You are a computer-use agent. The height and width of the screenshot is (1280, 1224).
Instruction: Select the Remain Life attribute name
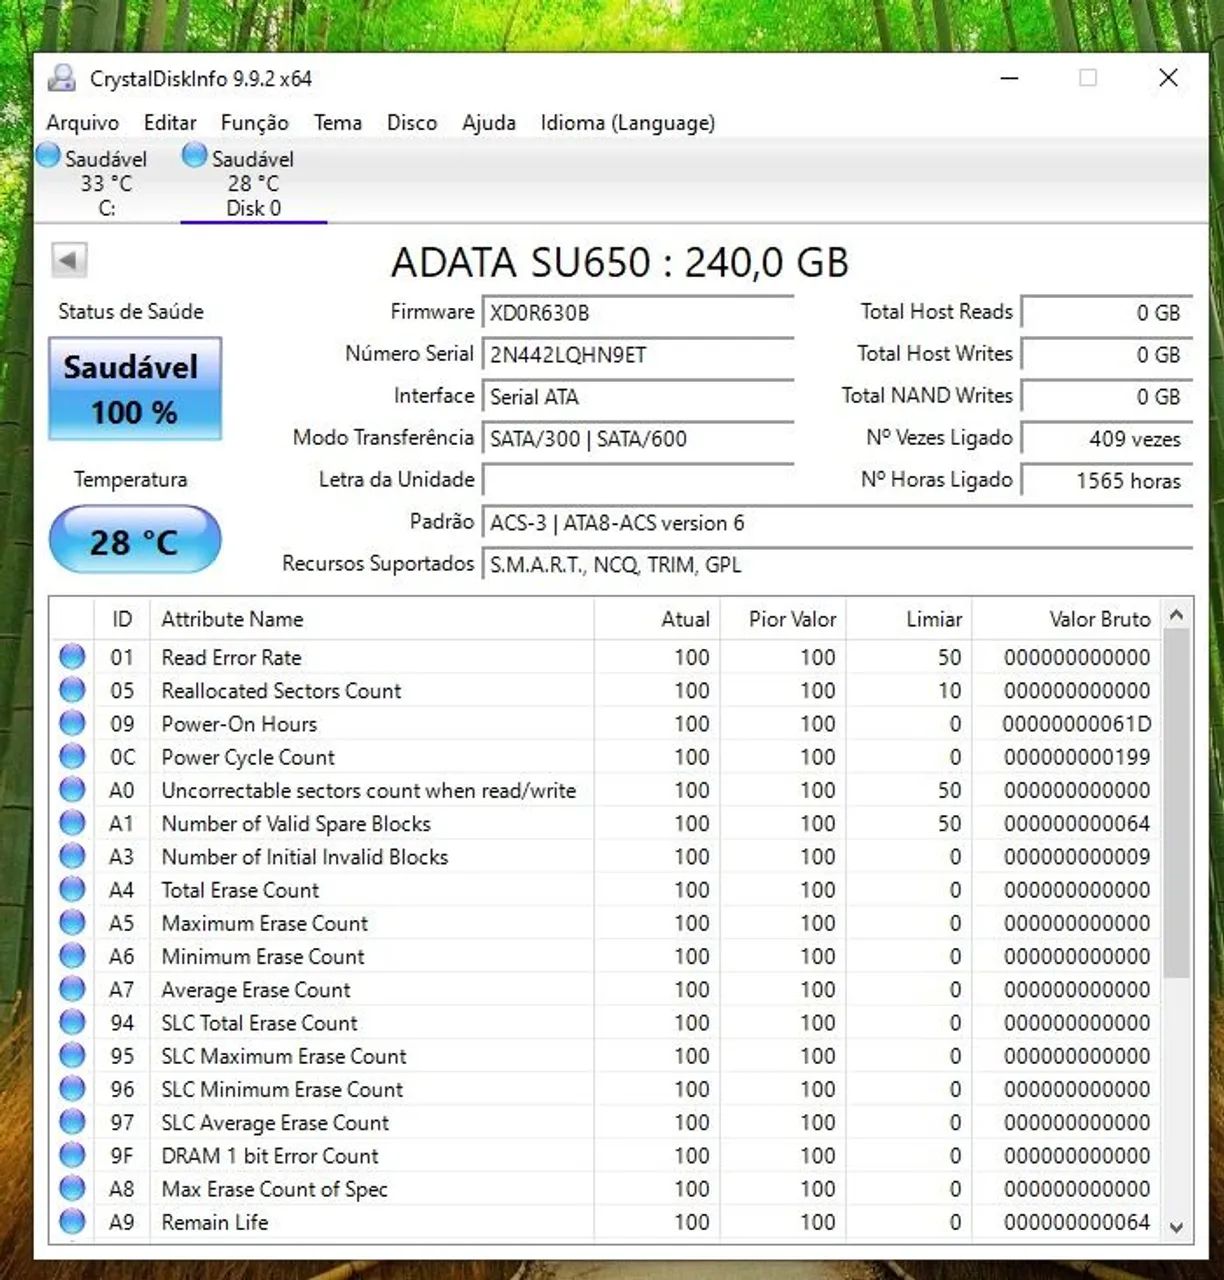point(215,1221)
